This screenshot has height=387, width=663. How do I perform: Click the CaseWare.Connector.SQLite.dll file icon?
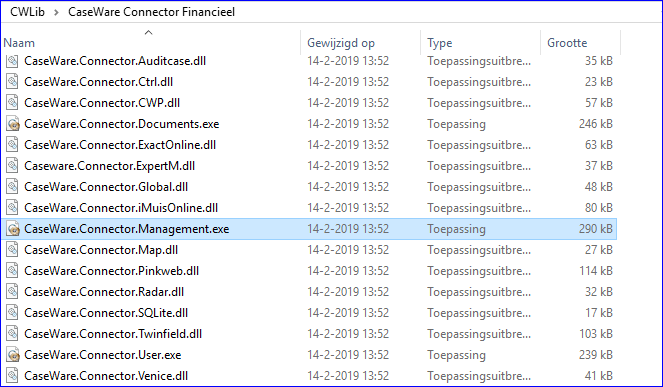pyautogui.click(x=12, y=313)
